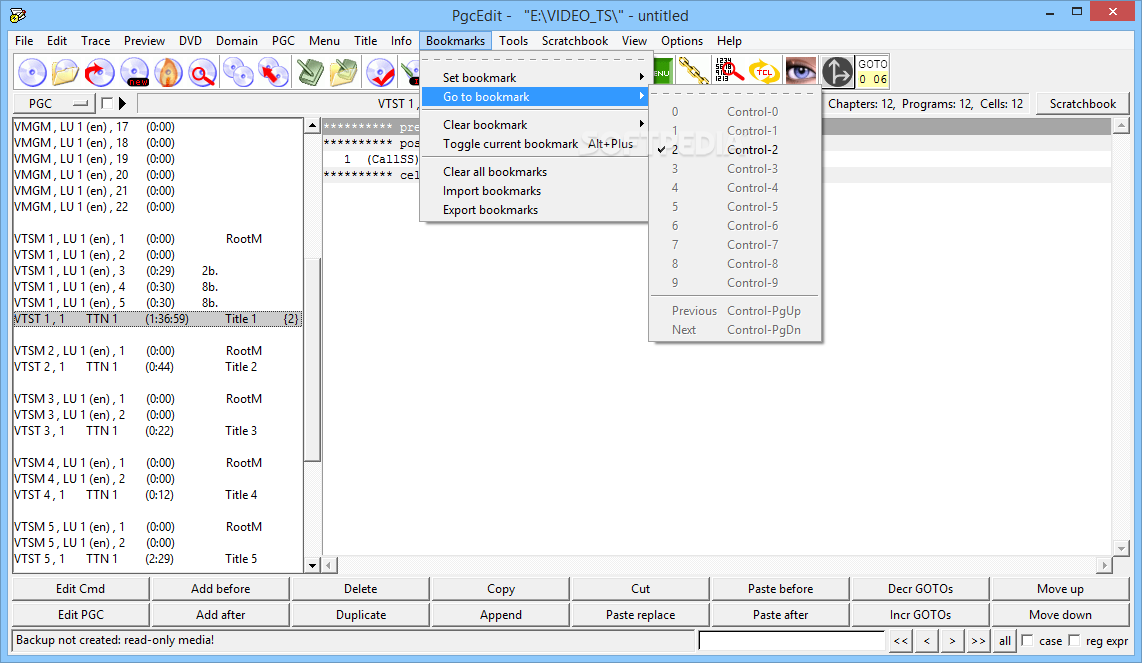Choose Export bookmarks
Viewport: 1142px width, 663px height.
[x=537, y=209]
